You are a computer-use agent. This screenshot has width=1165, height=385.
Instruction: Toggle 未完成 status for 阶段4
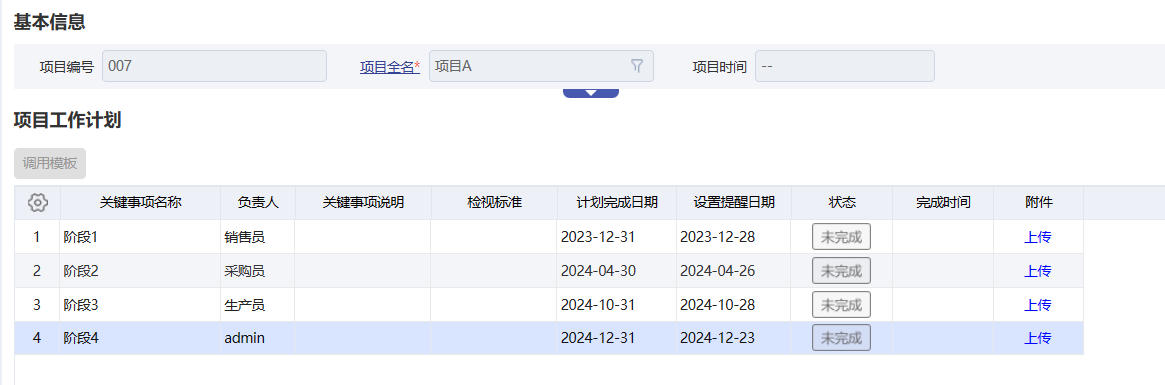coord(841,337)
